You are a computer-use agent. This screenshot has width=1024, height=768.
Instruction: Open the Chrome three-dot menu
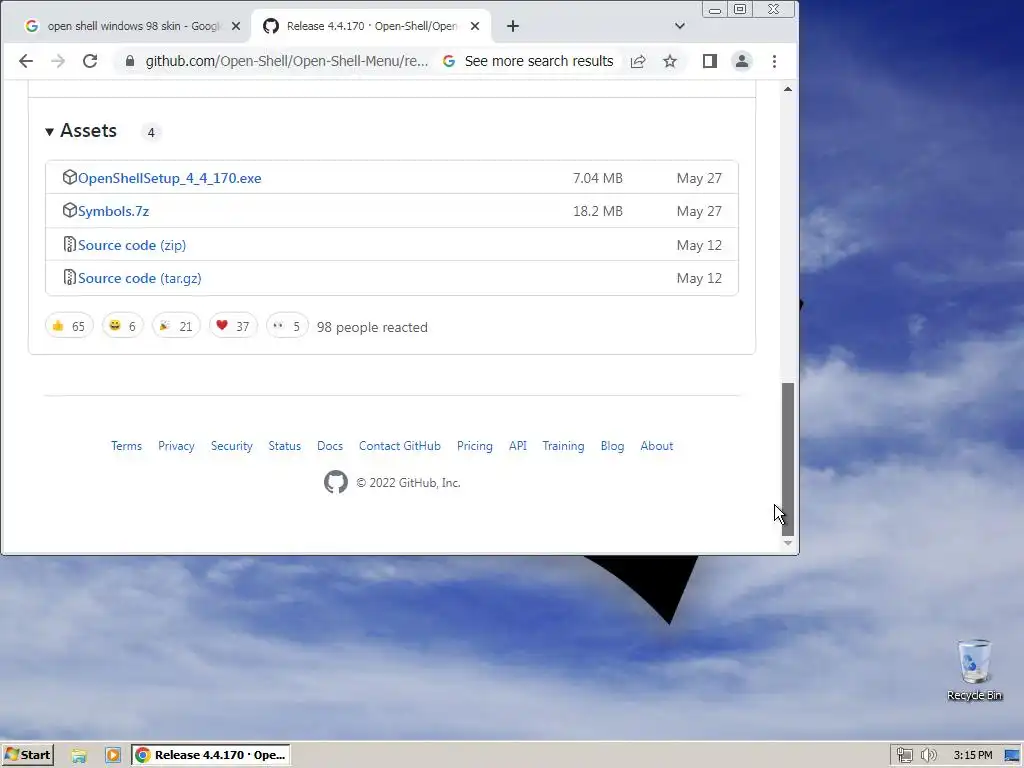(x=775, y=61)
